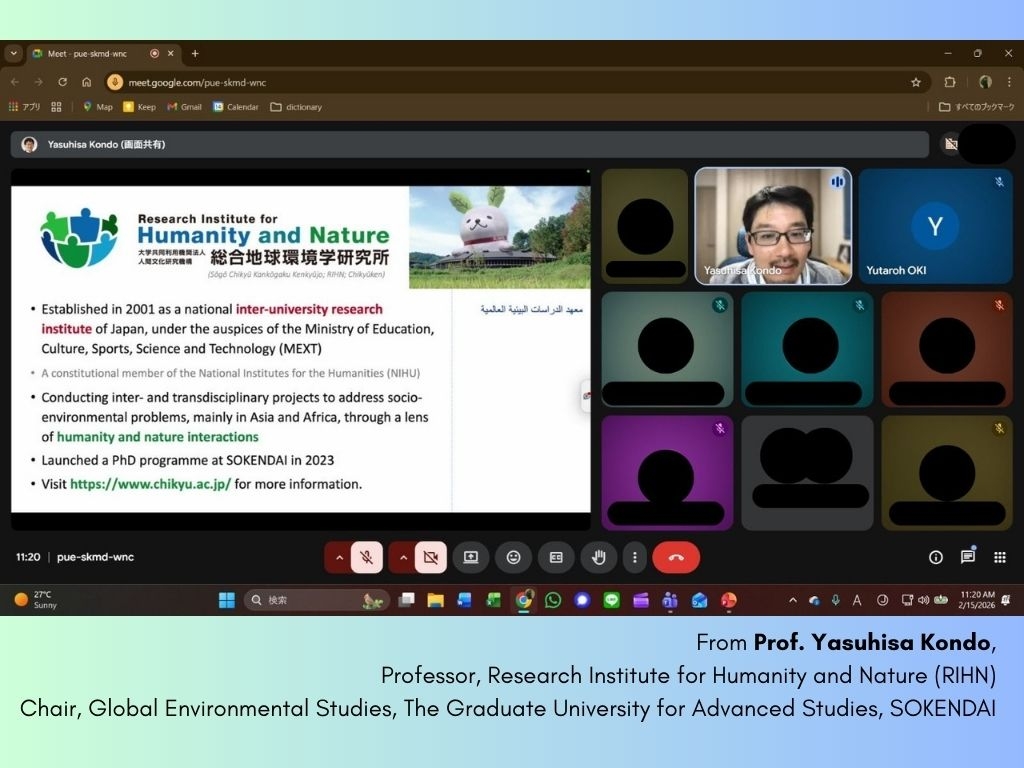Image resolution: width=1024 pixels, height=768 pixels.
Task: Expand audio settings arrow beside microphone
Action: tap(338, 557)
